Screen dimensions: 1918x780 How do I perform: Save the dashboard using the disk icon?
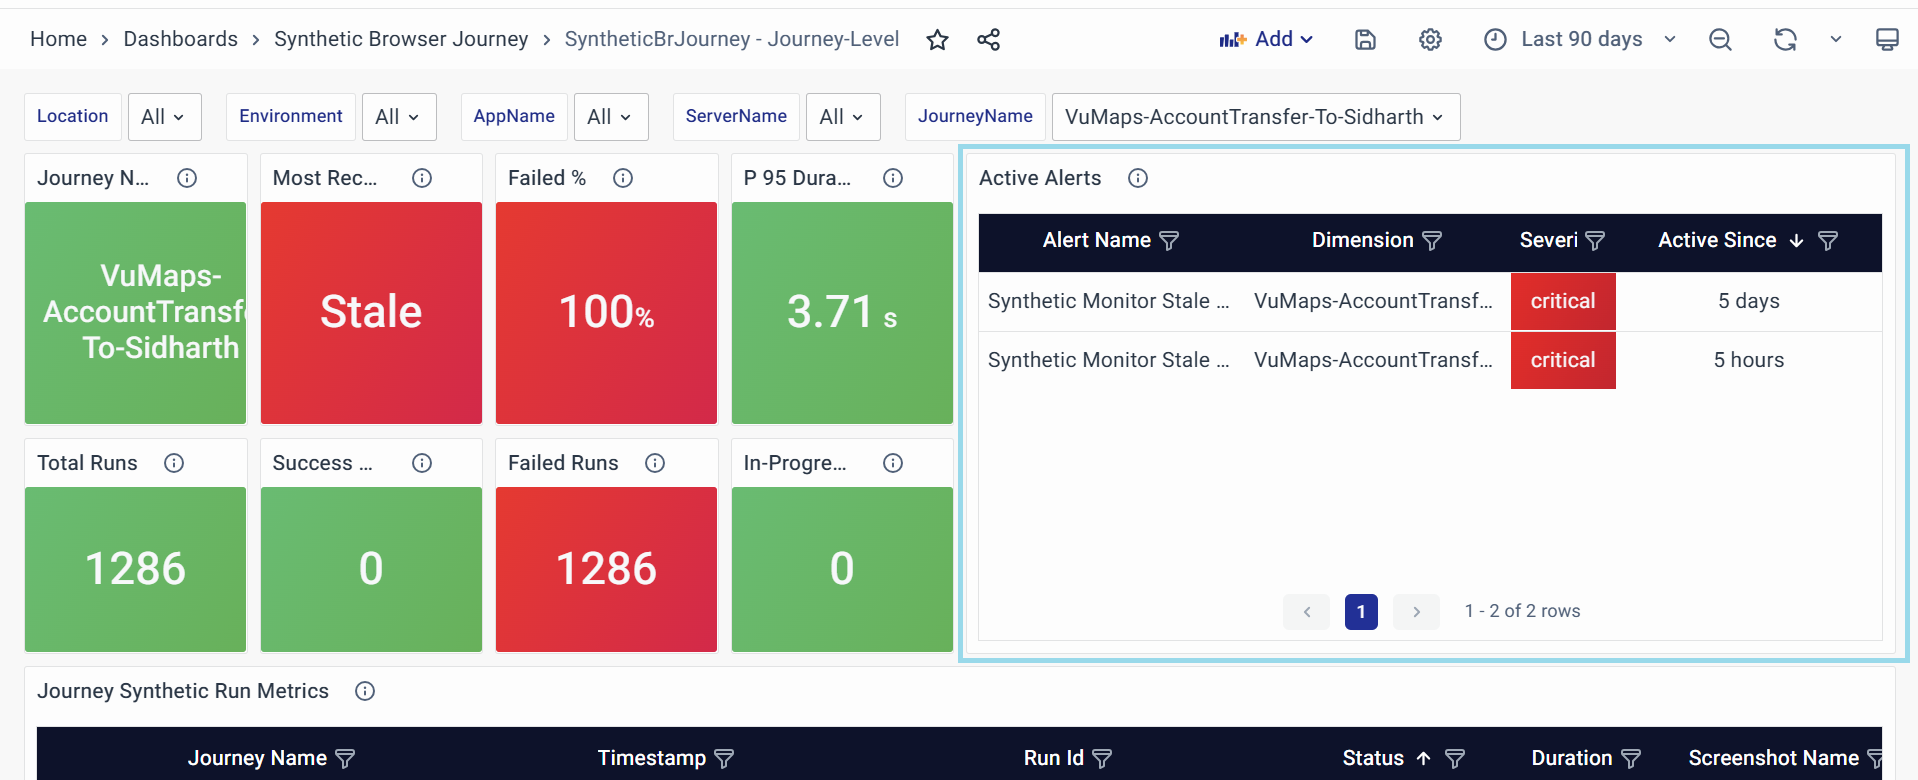pyautogui.click(x=1365, y=40)
